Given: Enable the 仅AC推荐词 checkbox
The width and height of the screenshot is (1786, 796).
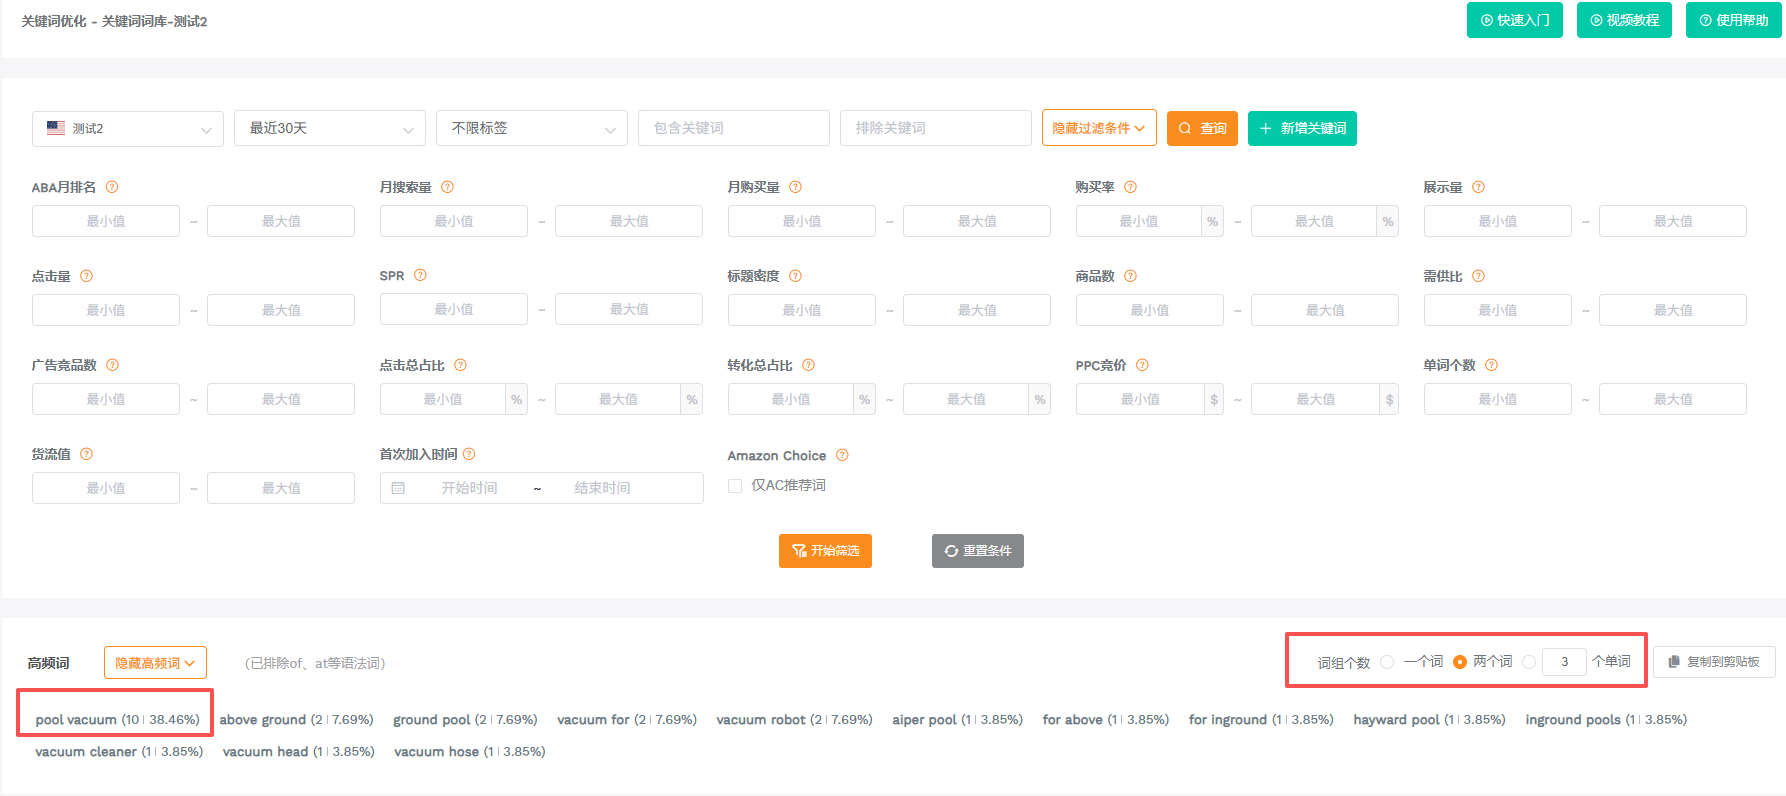Looking at the screenshot, I should (735, 486).
